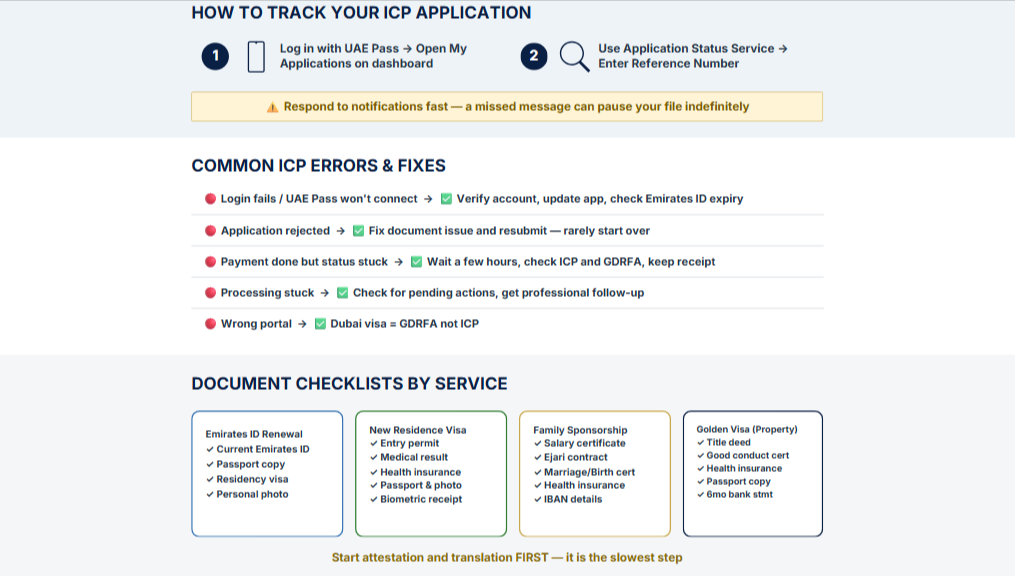Click green check before Wait a few hours
Viewport: 1015px width, 576px height.
pos(416,261)
